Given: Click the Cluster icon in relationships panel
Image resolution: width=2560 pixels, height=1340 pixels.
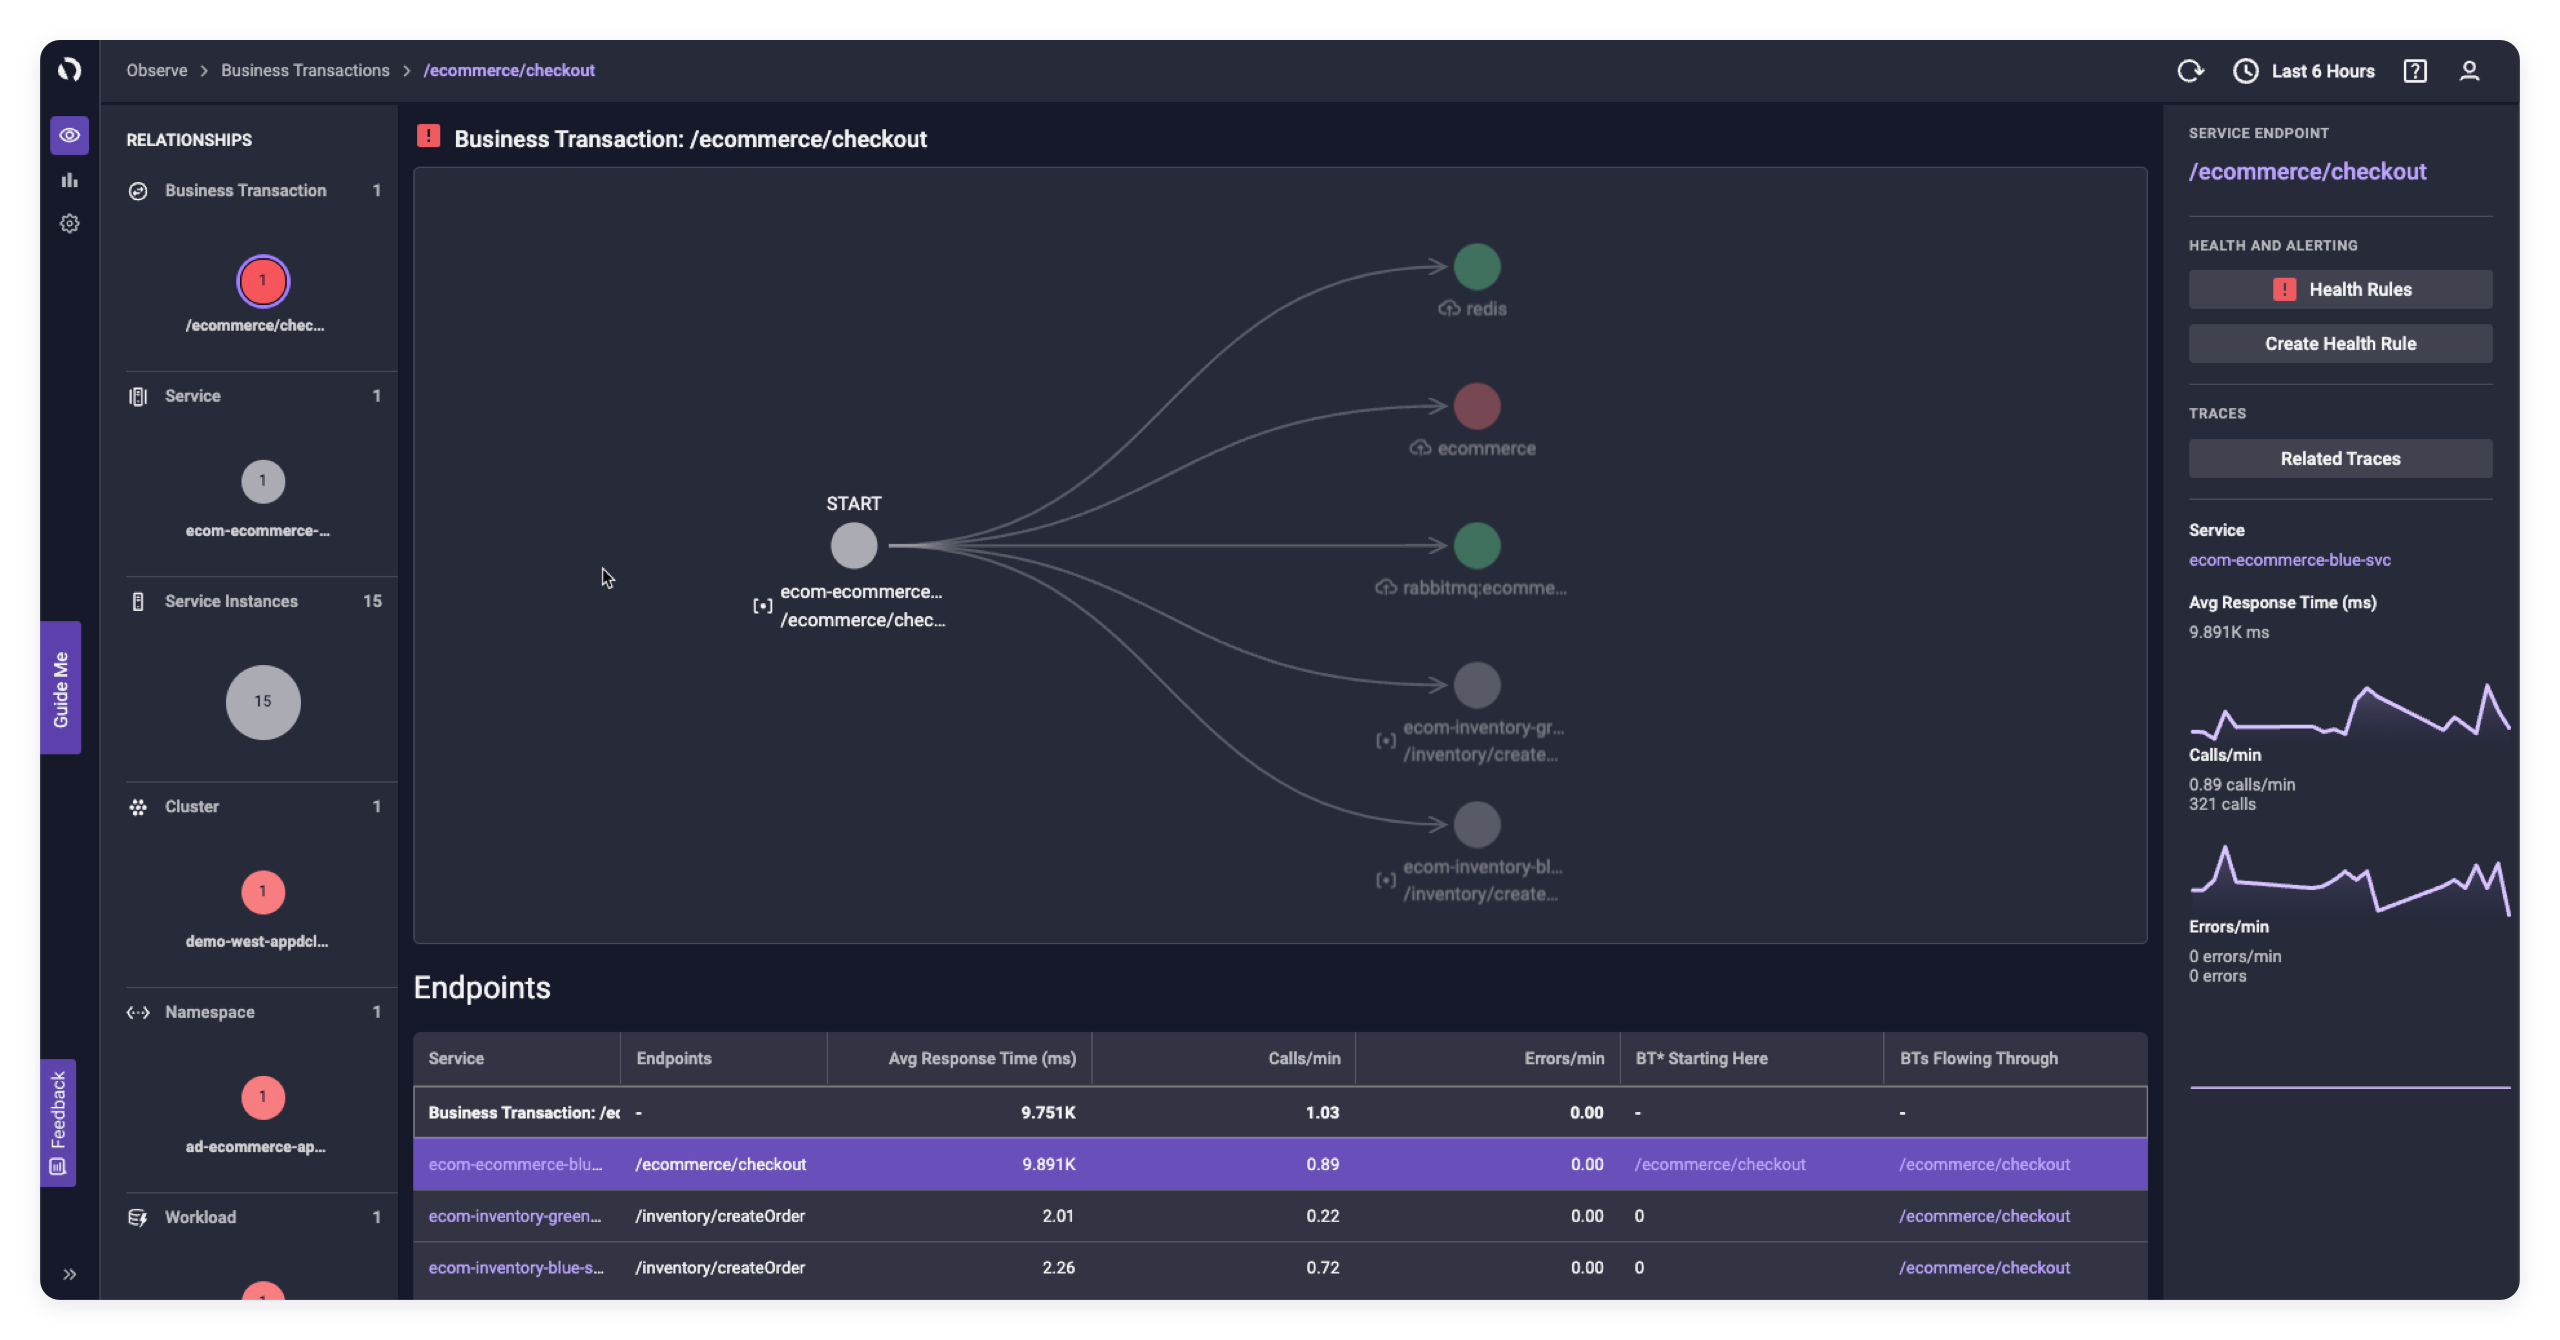Looking at the screenshot, I should click(x=137, y=806).
